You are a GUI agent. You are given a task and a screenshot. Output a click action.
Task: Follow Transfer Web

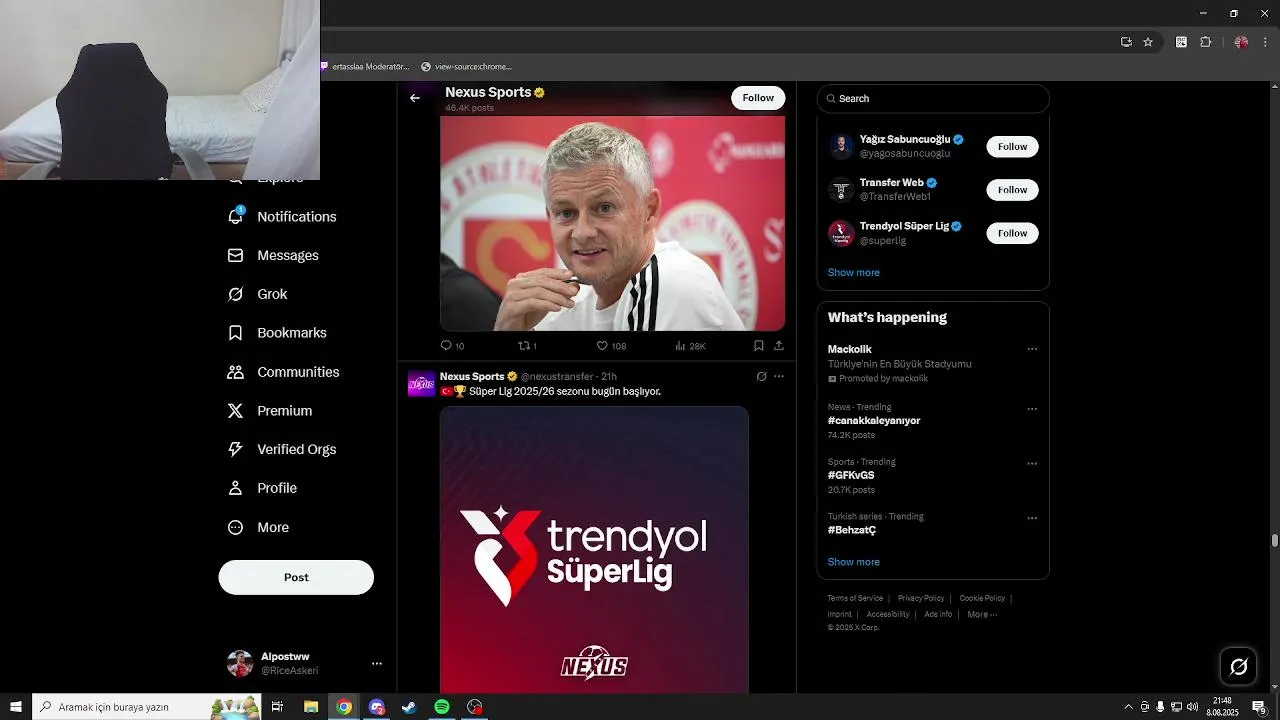(x=1012, y=190)
